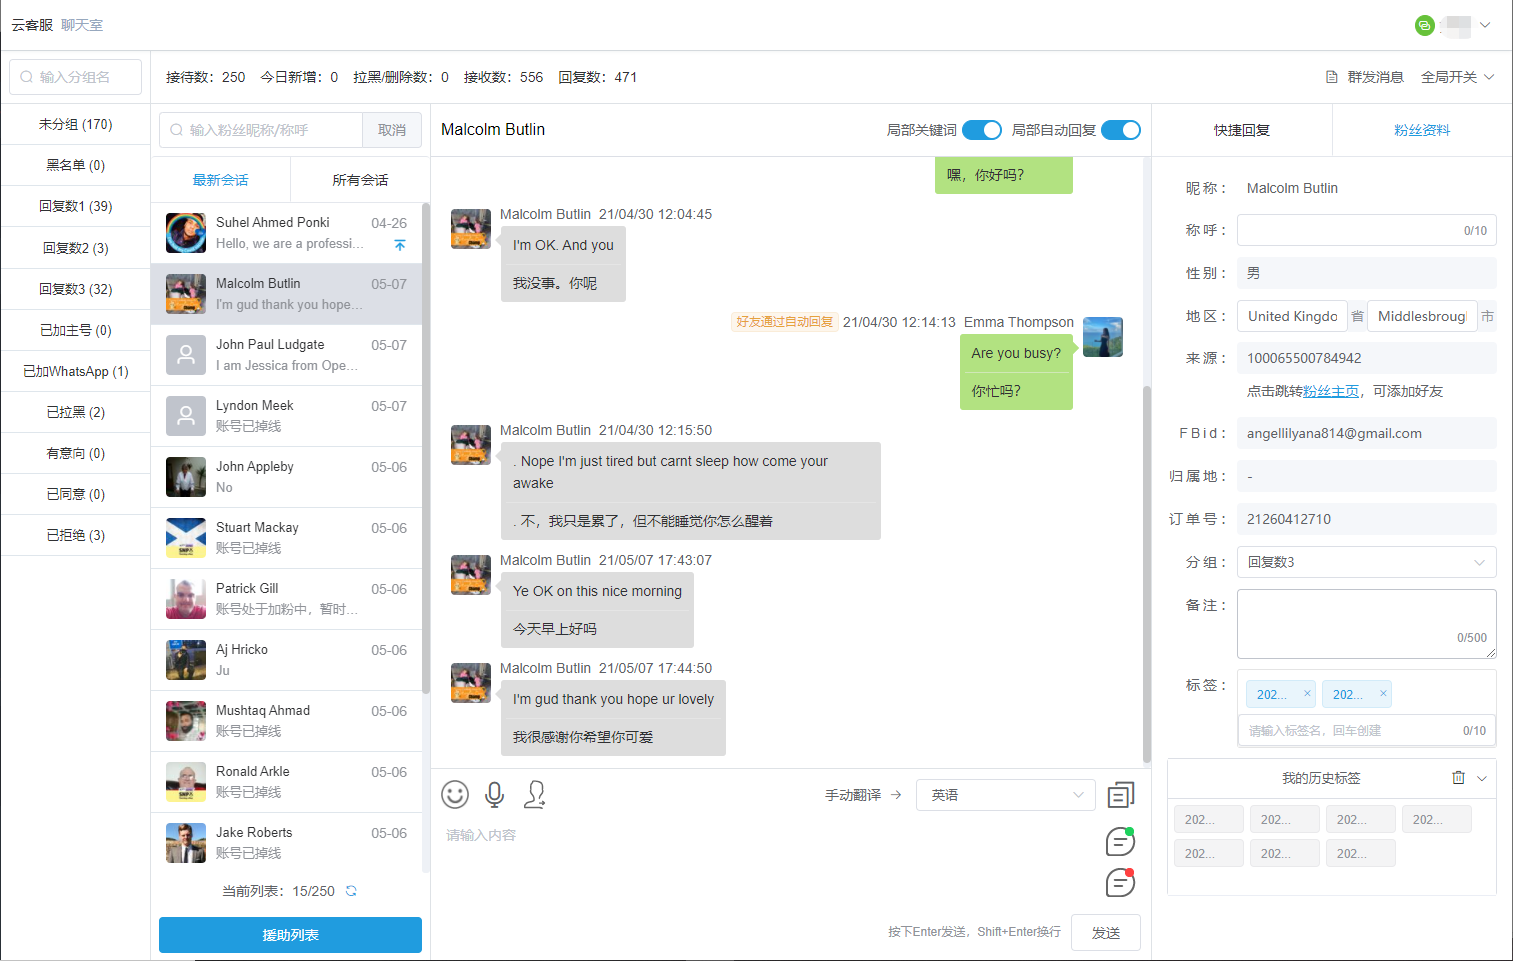
Task: Click the chat messages scrollbar
Action: point(1146,573)
